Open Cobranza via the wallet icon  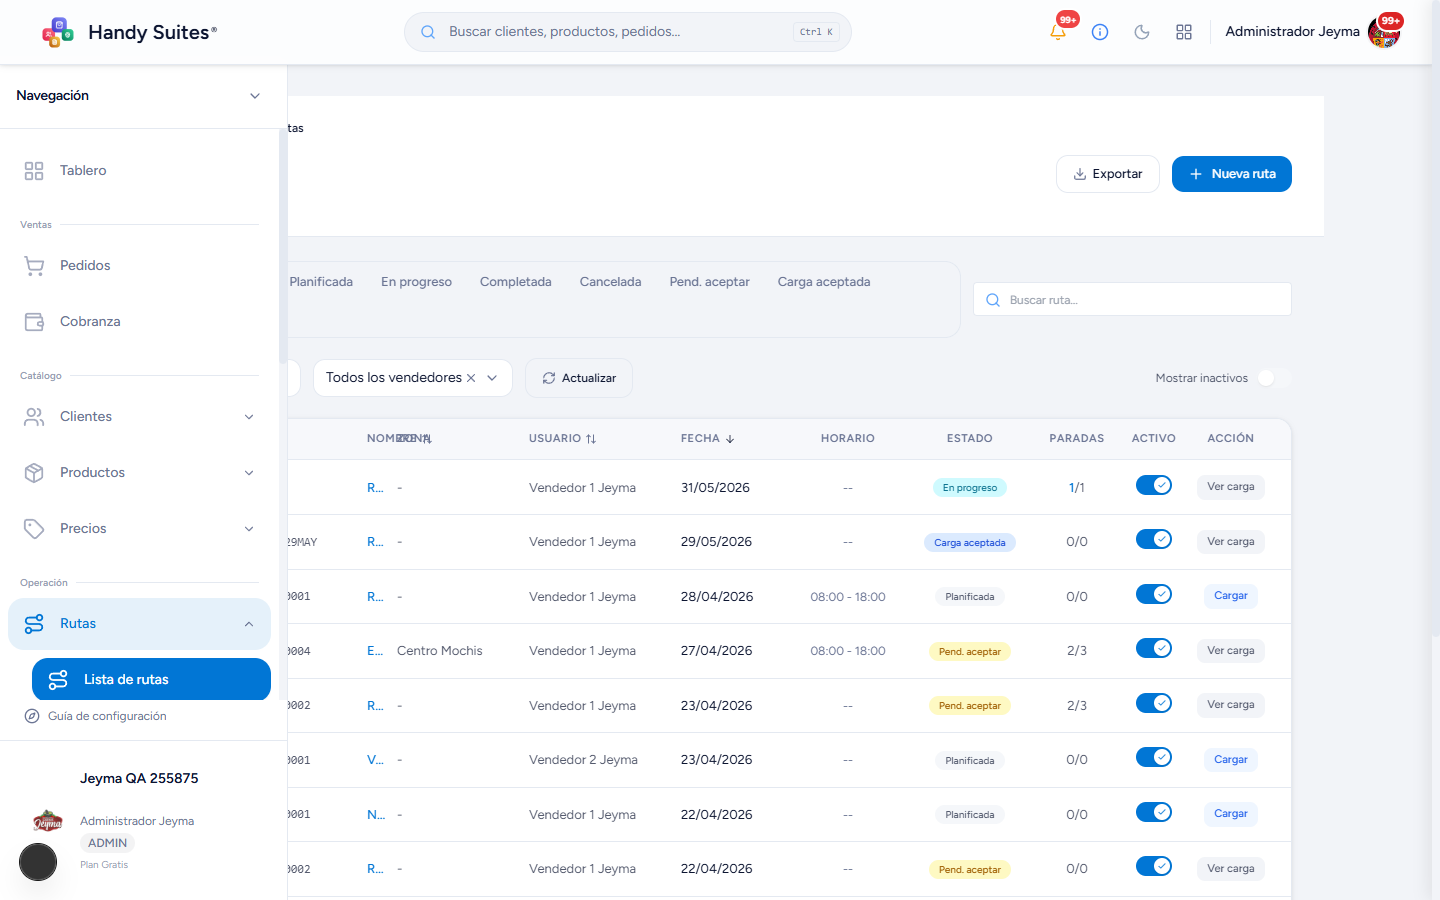tap(34, 322)
